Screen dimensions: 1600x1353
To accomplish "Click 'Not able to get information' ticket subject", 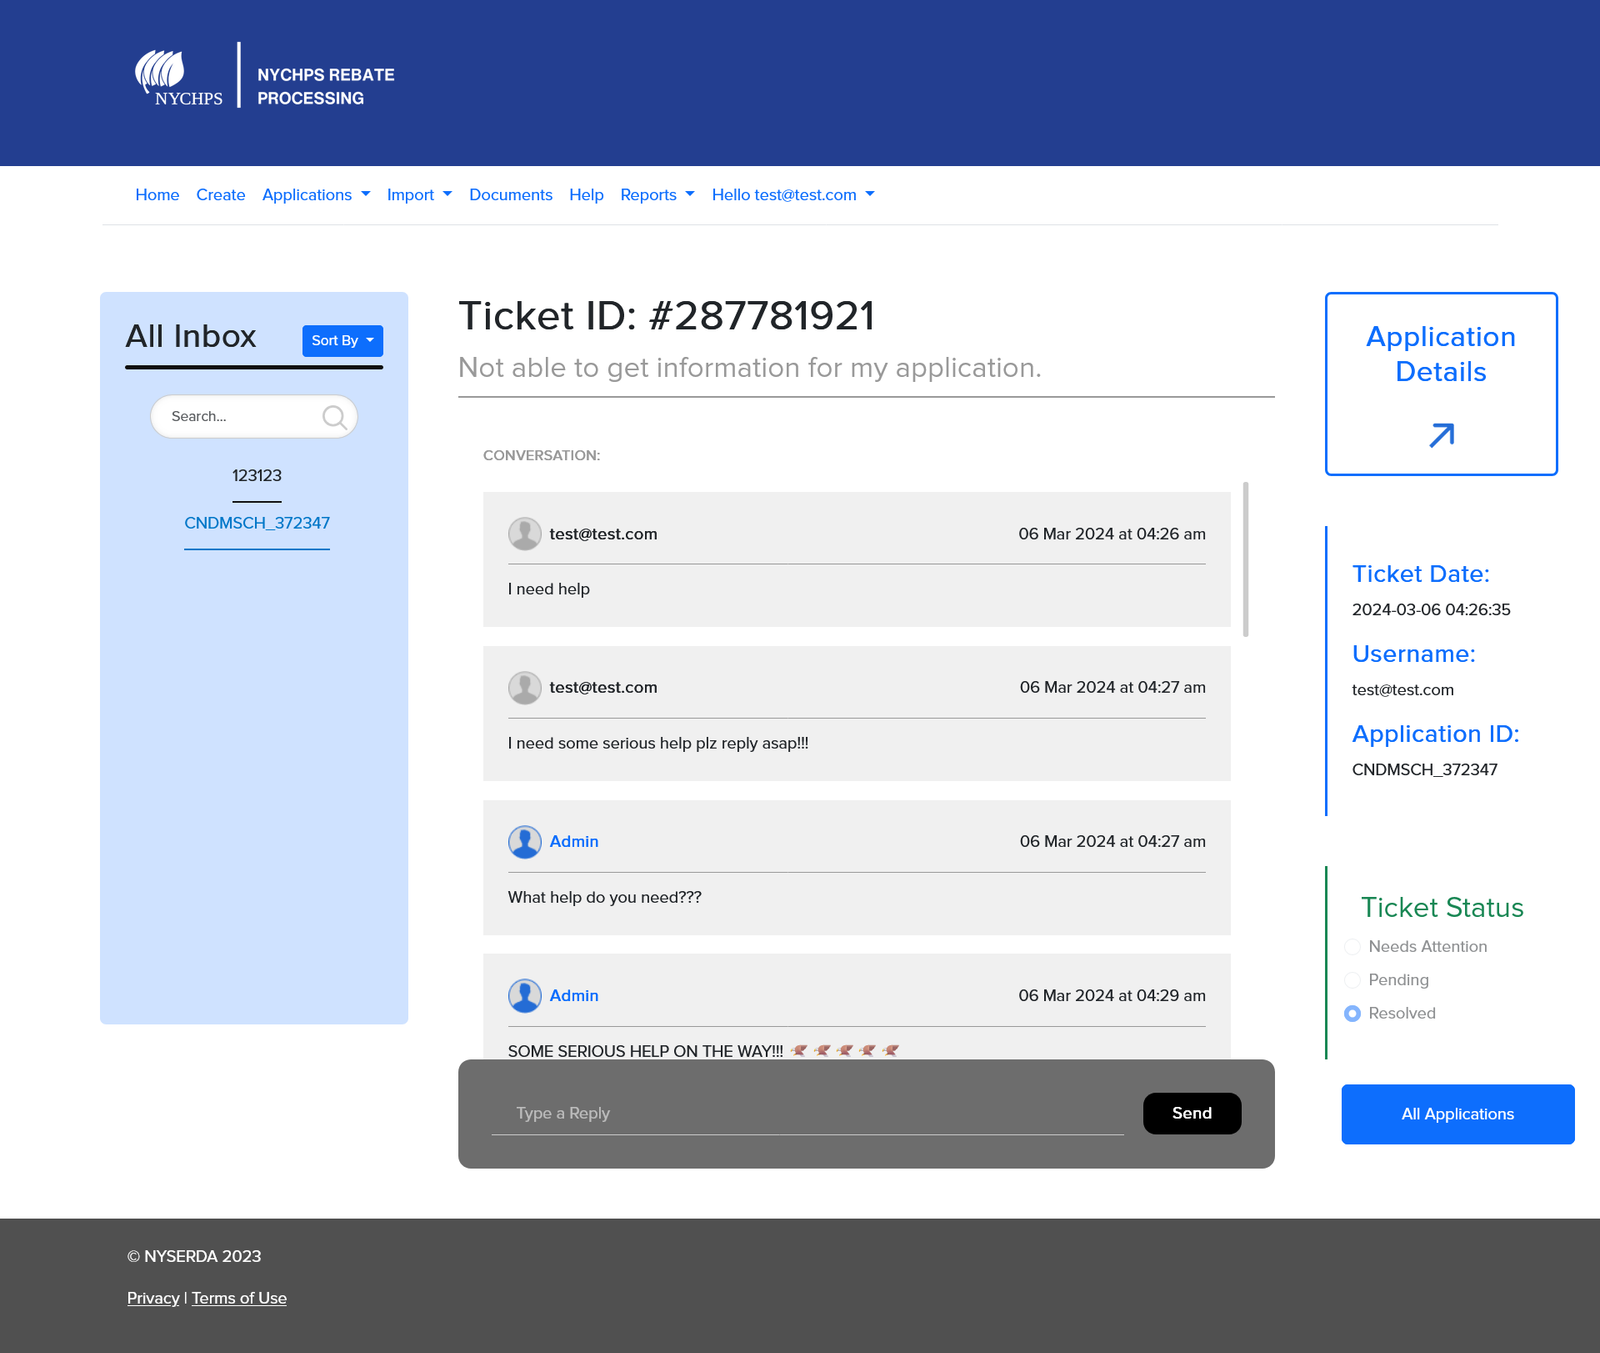I will (x=750, y=368).
